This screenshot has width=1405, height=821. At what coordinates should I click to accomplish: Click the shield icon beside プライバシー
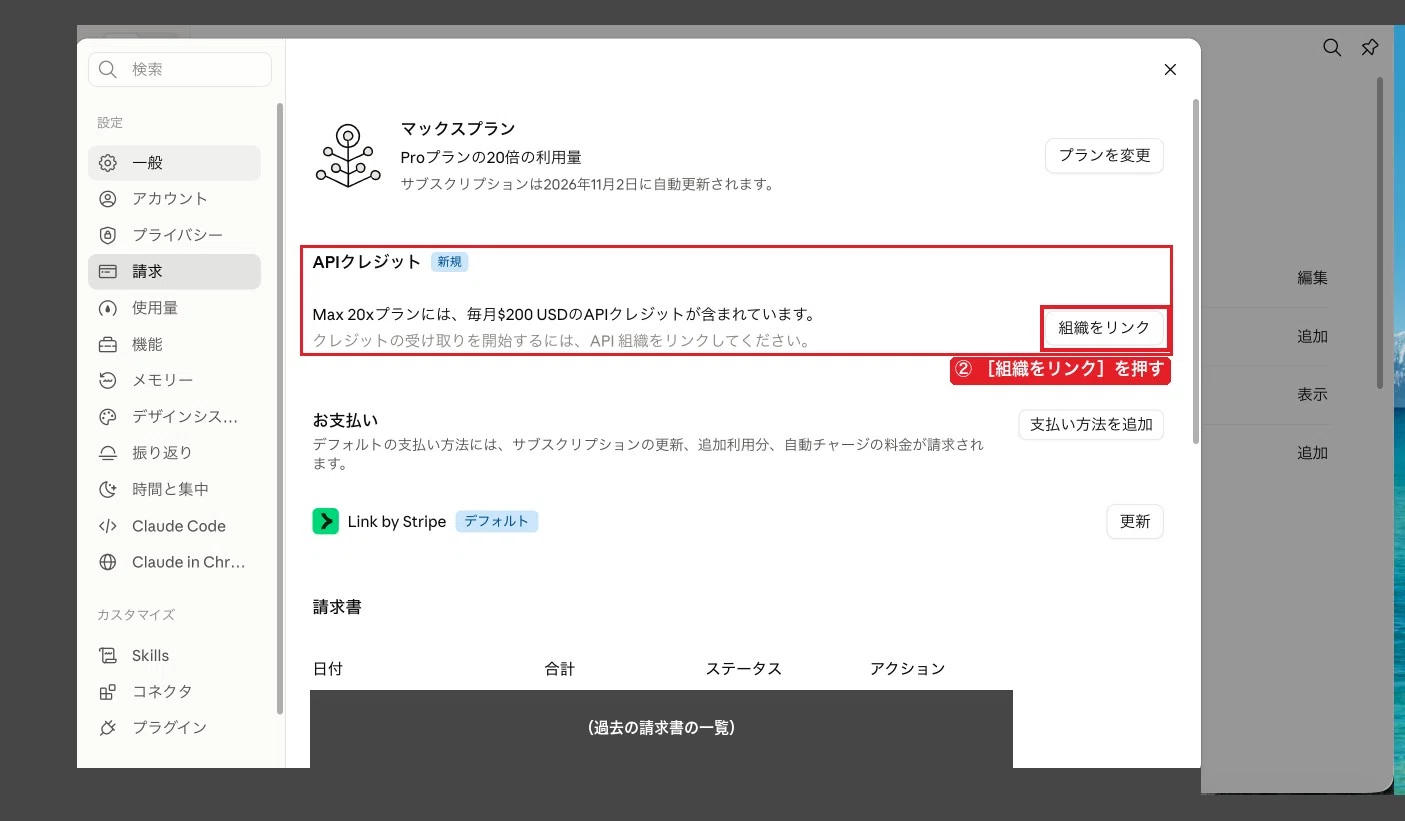point(108,235)
